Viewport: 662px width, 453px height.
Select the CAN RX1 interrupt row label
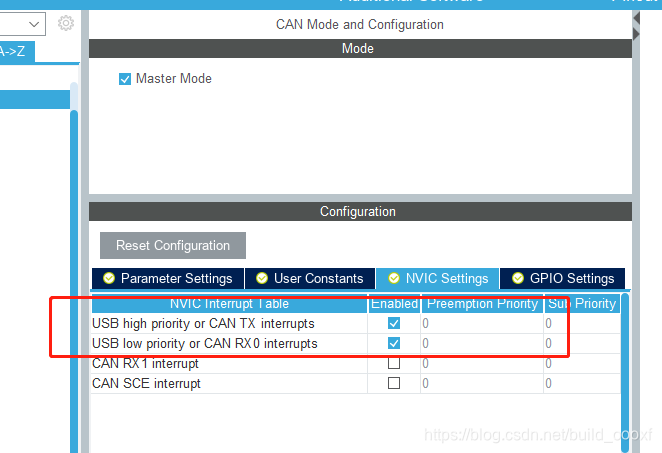point(145,363)
